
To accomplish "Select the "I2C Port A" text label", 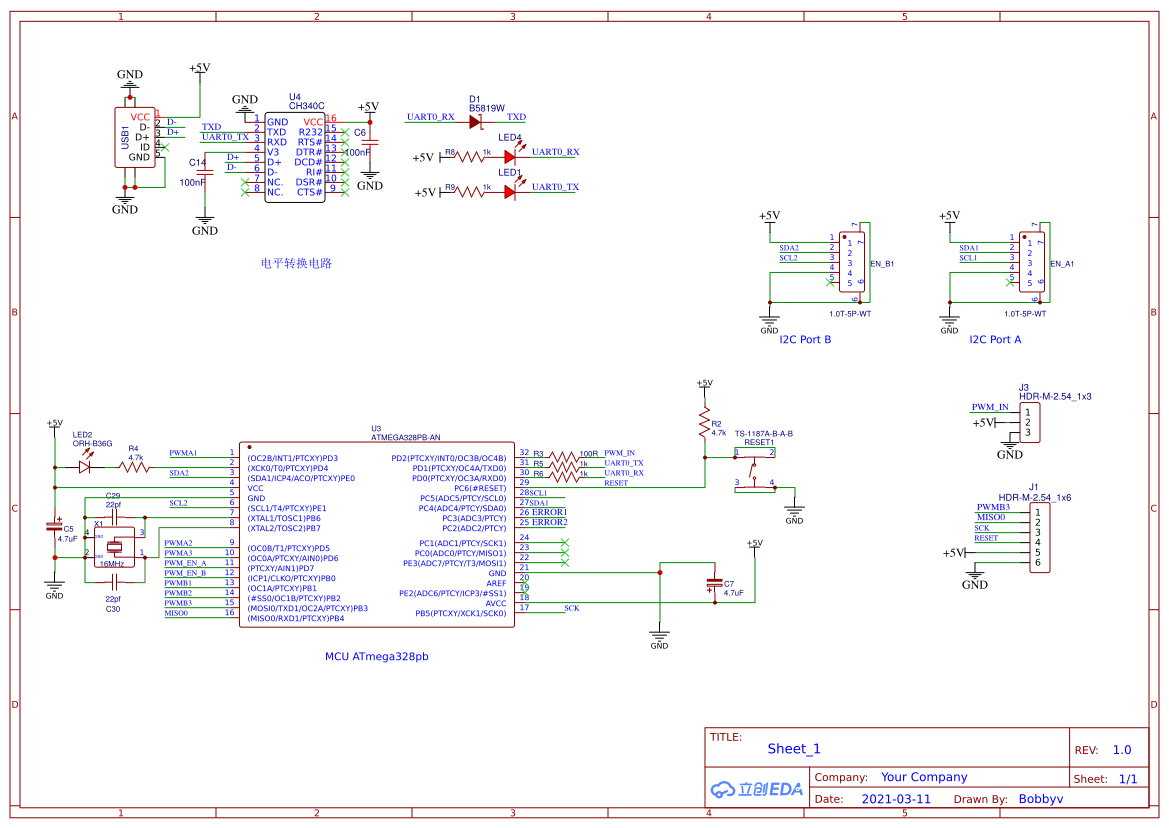I will [995, 340].
